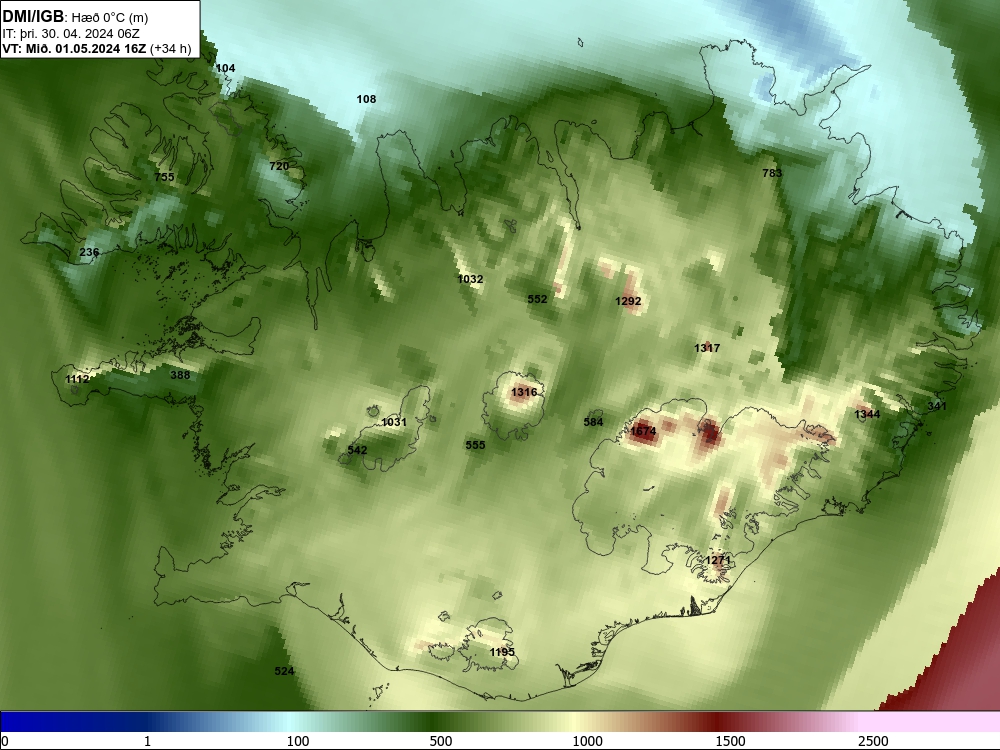
Task: Click the 104 height value
Action: pos(225,68)
